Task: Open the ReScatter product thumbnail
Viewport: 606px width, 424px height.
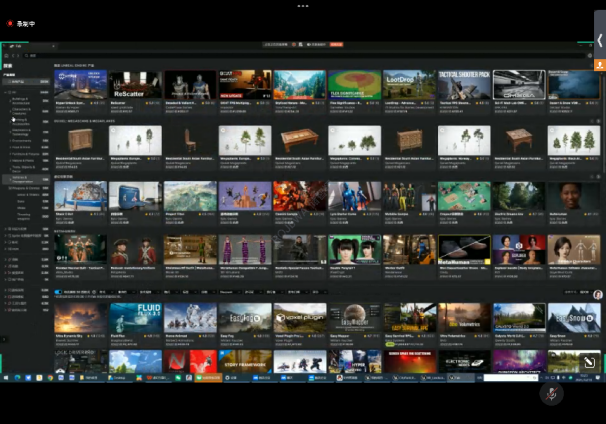Action: tap(135, 85)
